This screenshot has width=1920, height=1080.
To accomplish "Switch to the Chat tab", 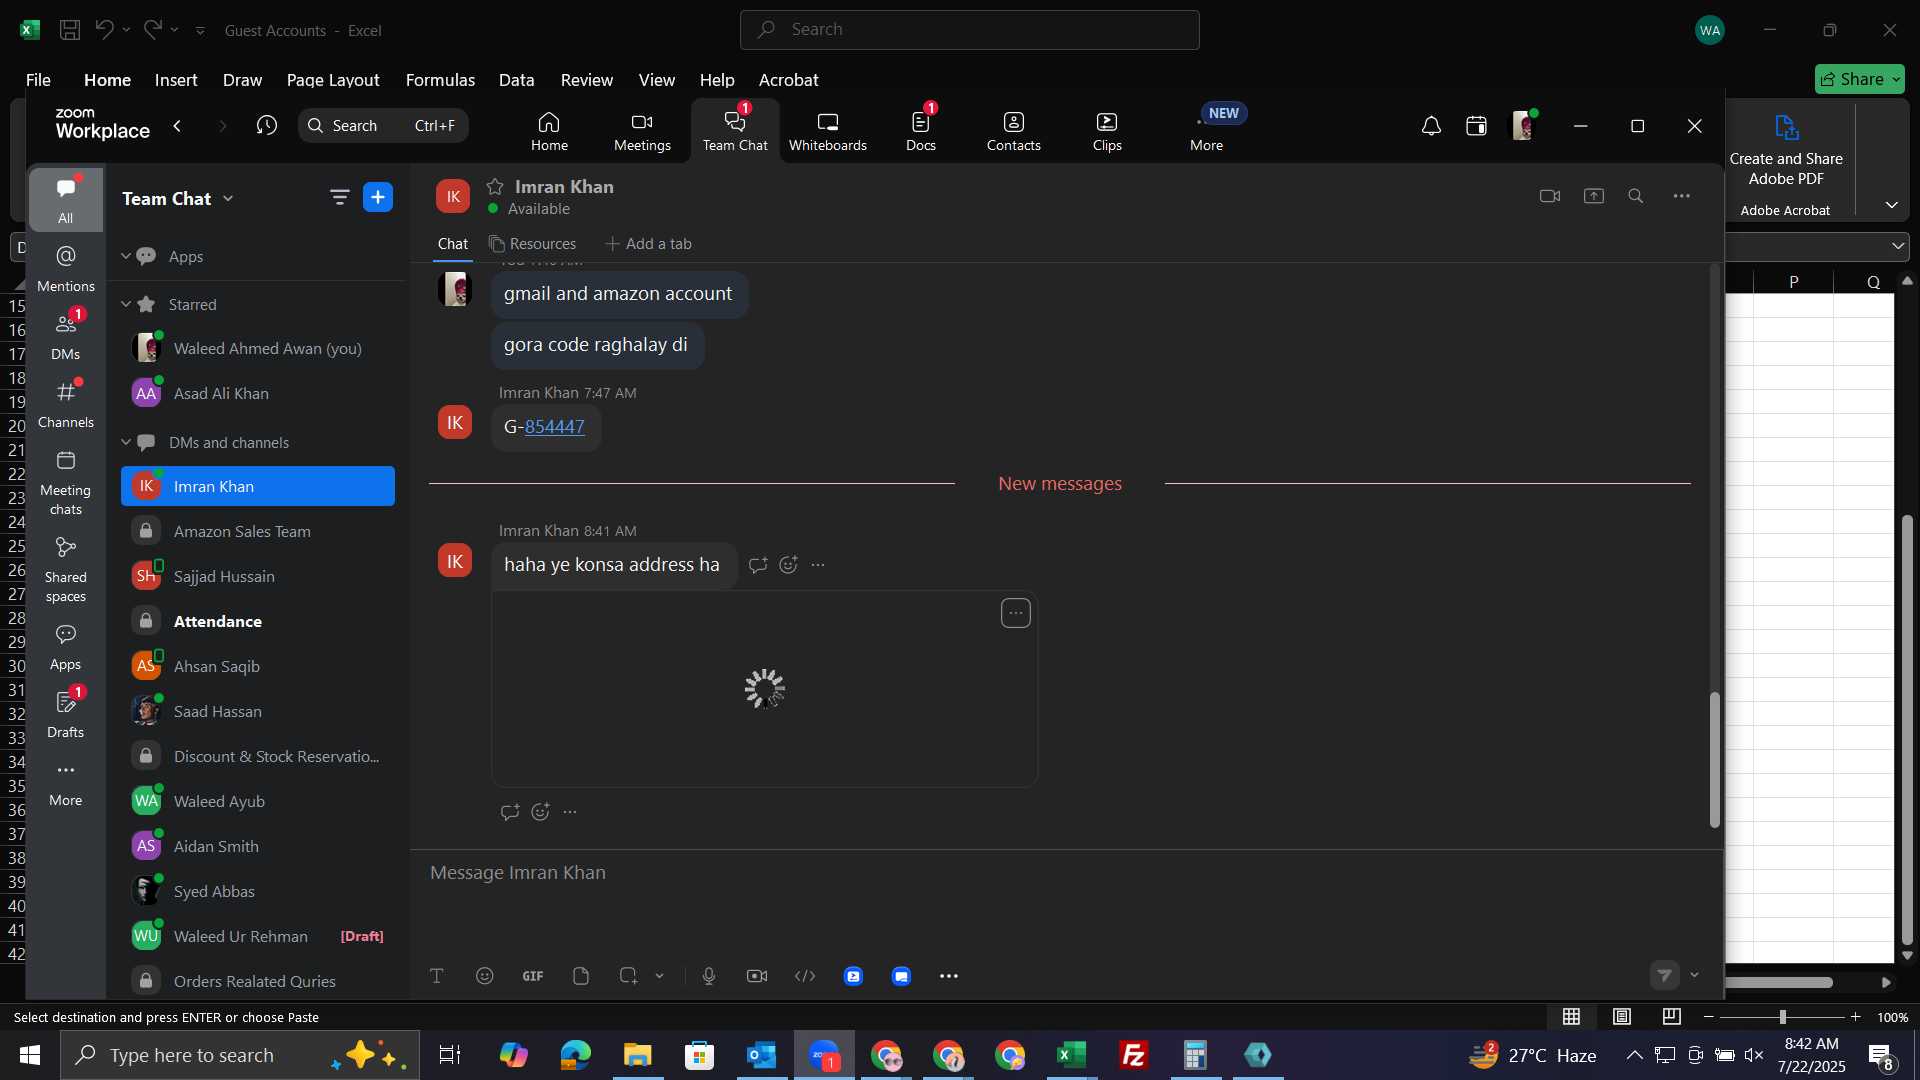I will click(452, 244).
